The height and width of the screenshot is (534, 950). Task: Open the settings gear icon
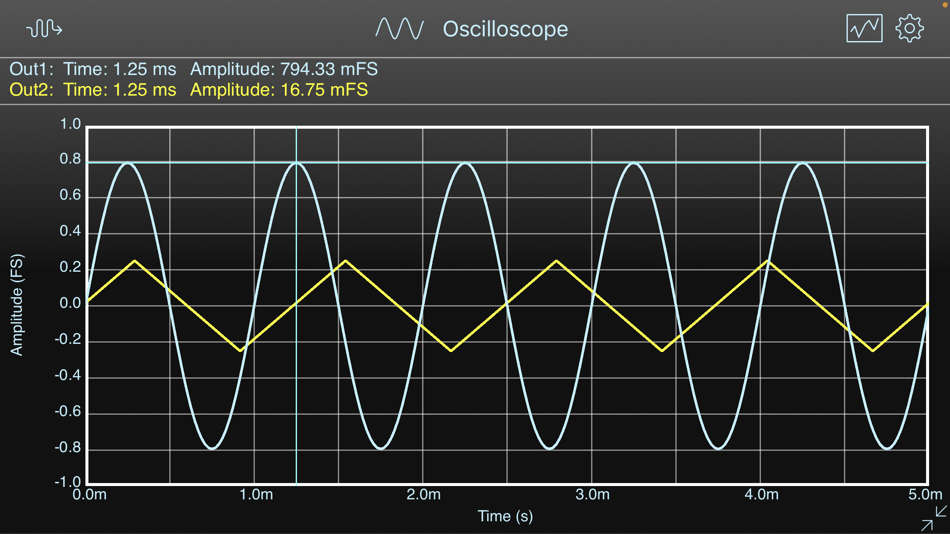[x=909, y=28]
